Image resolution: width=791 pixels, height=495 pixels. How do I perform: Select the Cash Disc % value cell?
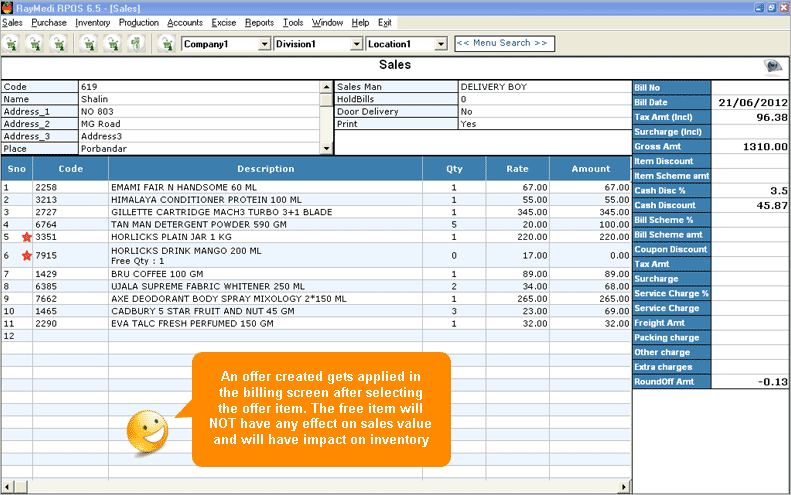pos(750,190)
